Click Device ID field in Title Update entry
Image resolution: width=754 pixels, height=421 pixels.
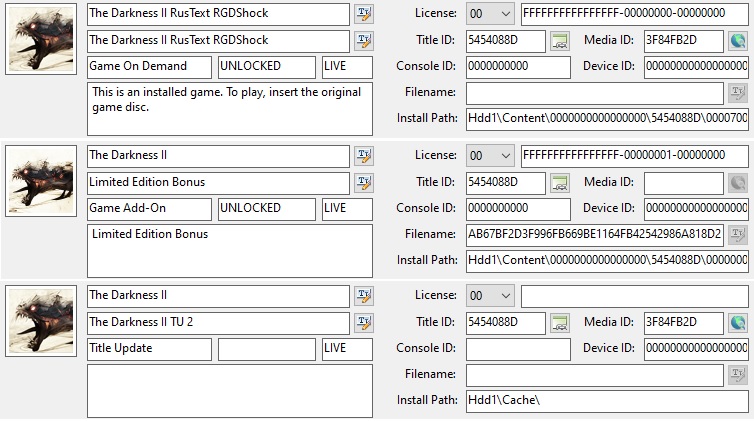pos(696,349)
